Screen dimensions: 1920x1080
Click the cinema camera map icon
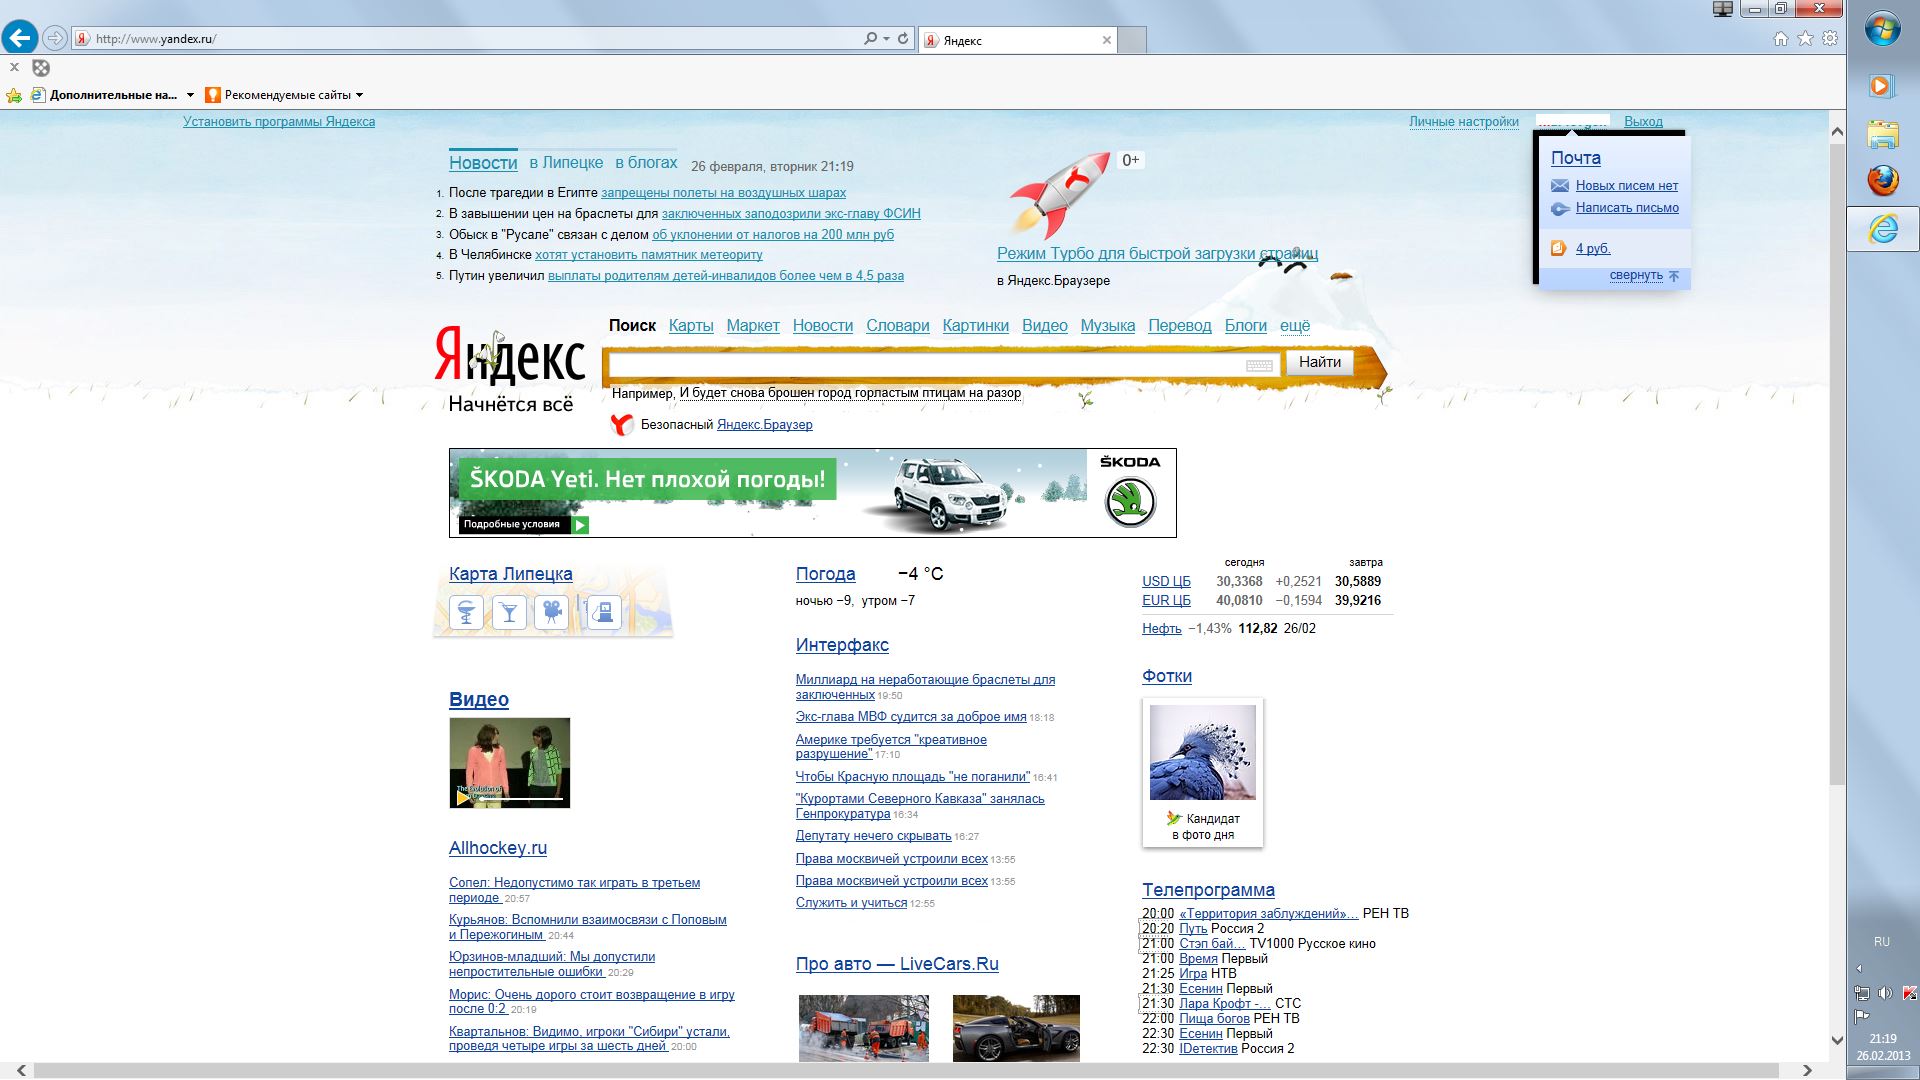[551, 611]
